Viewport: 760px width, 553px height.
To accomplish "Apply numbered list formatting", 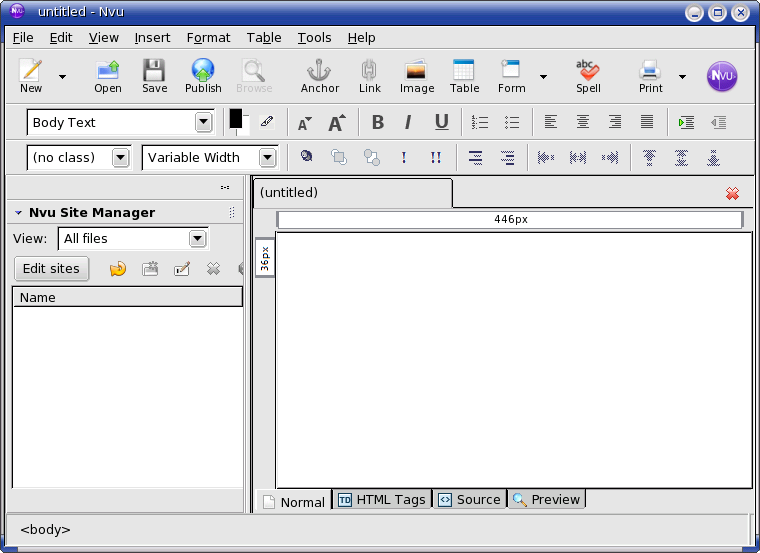I will coord(480,122).
